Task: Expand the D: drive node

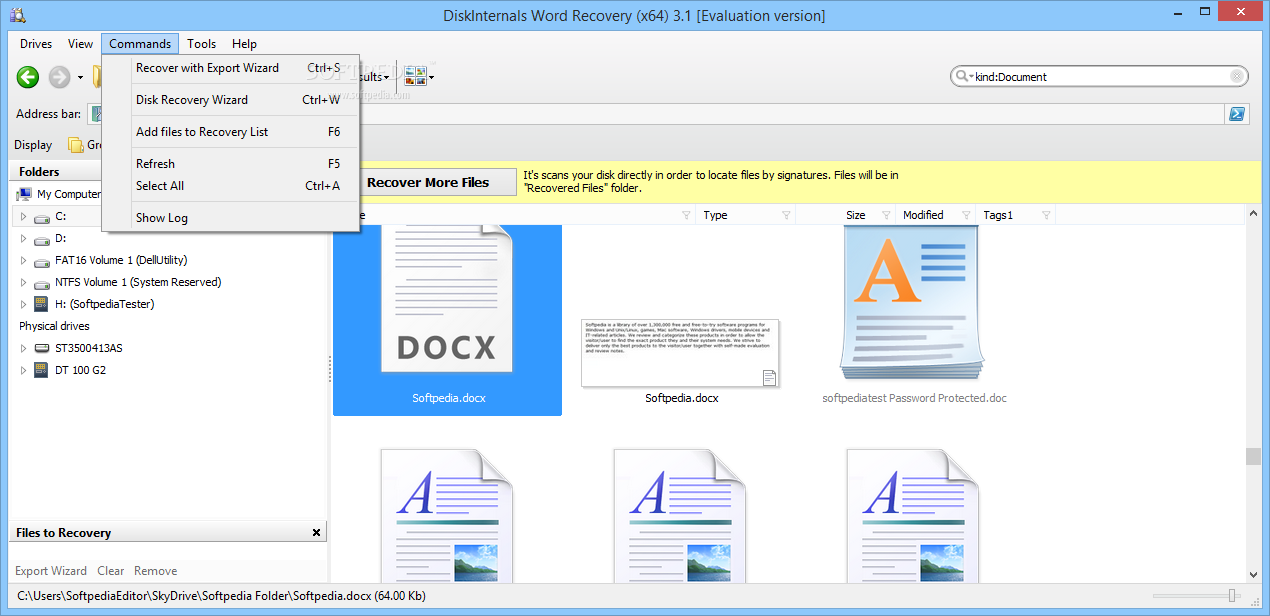Action: pyautogui.click(x=24, y=238)
